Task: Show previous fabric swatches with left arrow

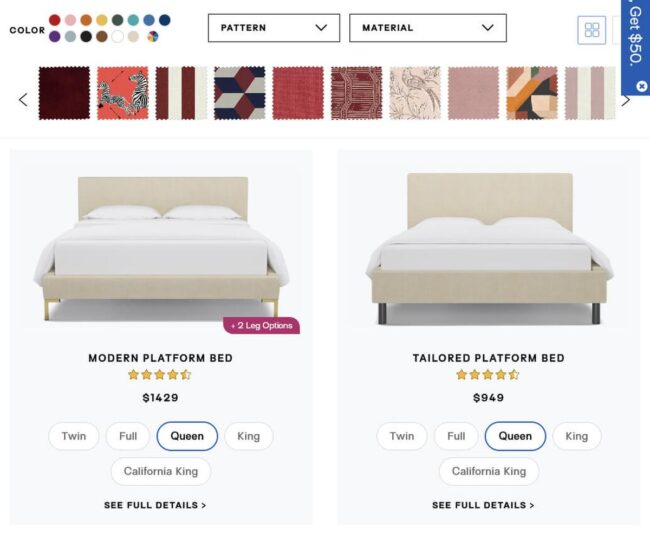Action: coord(23,99)
